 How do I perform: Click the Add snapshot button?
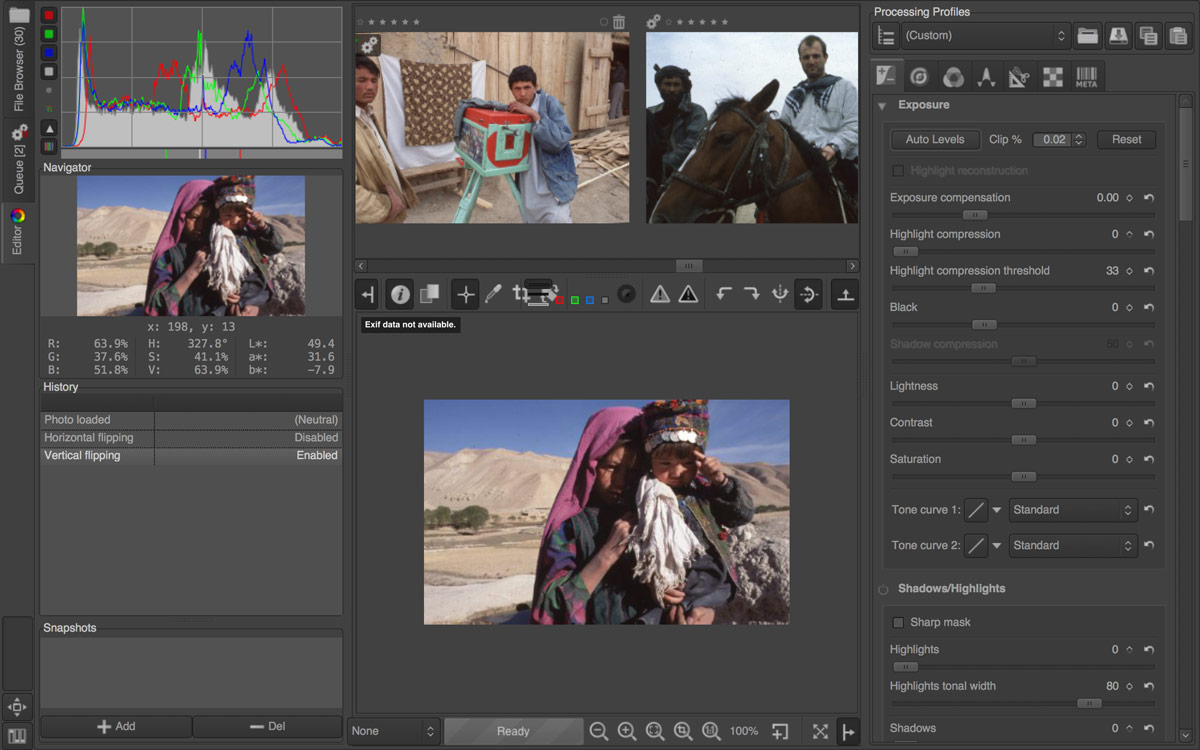tap(116, 727)
